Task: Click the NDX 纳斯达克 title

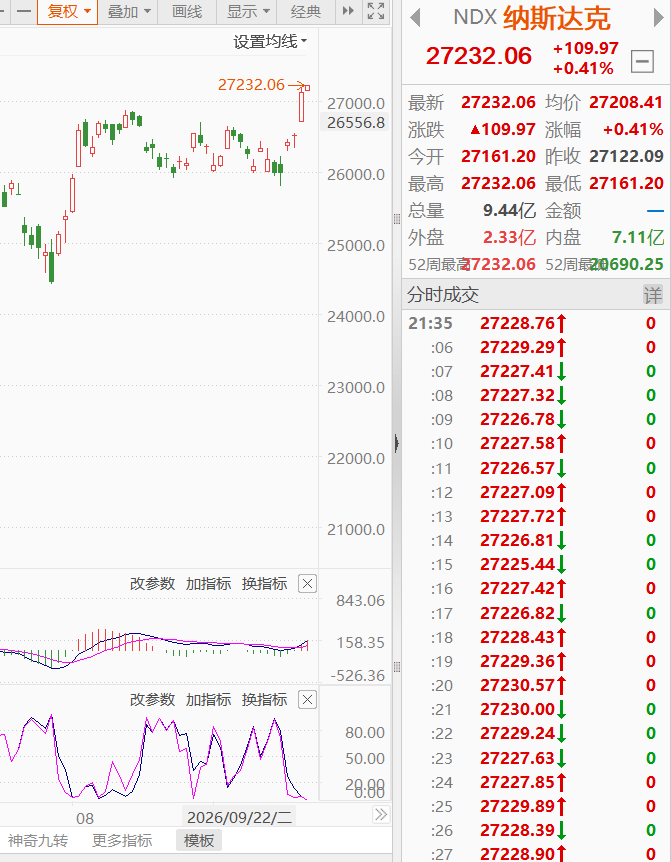Action: (532, 18)
